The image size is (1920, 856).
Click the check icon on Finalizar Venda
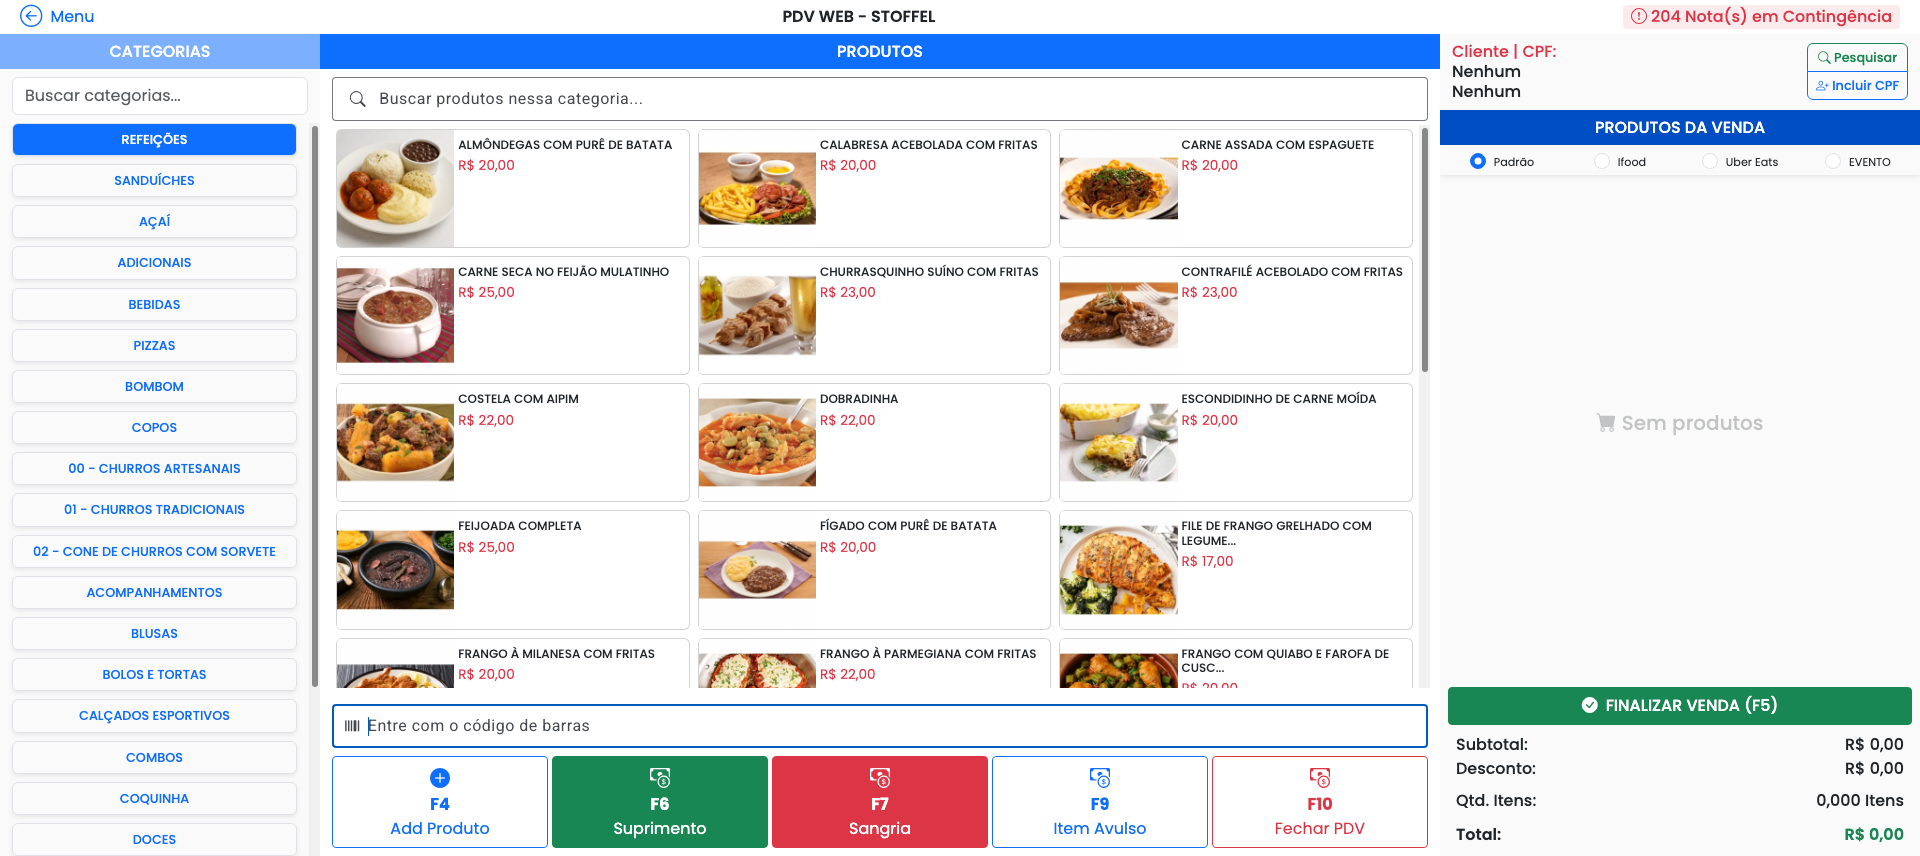[1590, 705]
